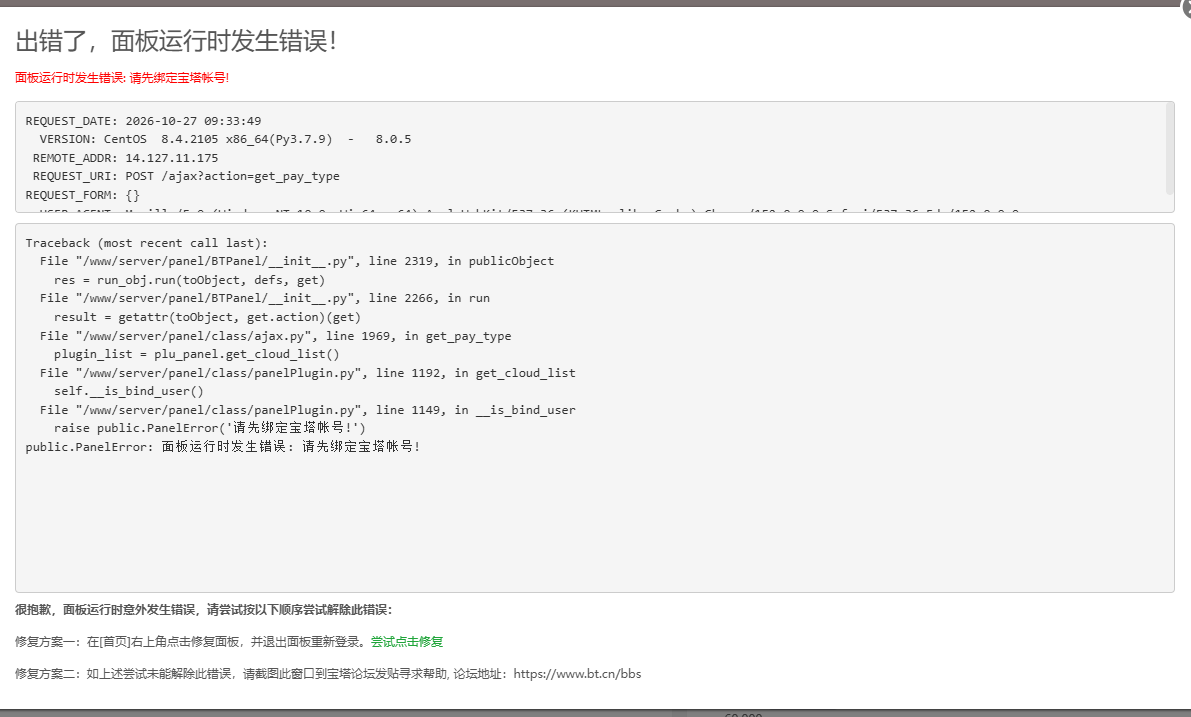Select the final 'public.PanelError:' exception line
Viewport: 1191px width, 717px height.
pyautogui.click(x=223, y=447)
